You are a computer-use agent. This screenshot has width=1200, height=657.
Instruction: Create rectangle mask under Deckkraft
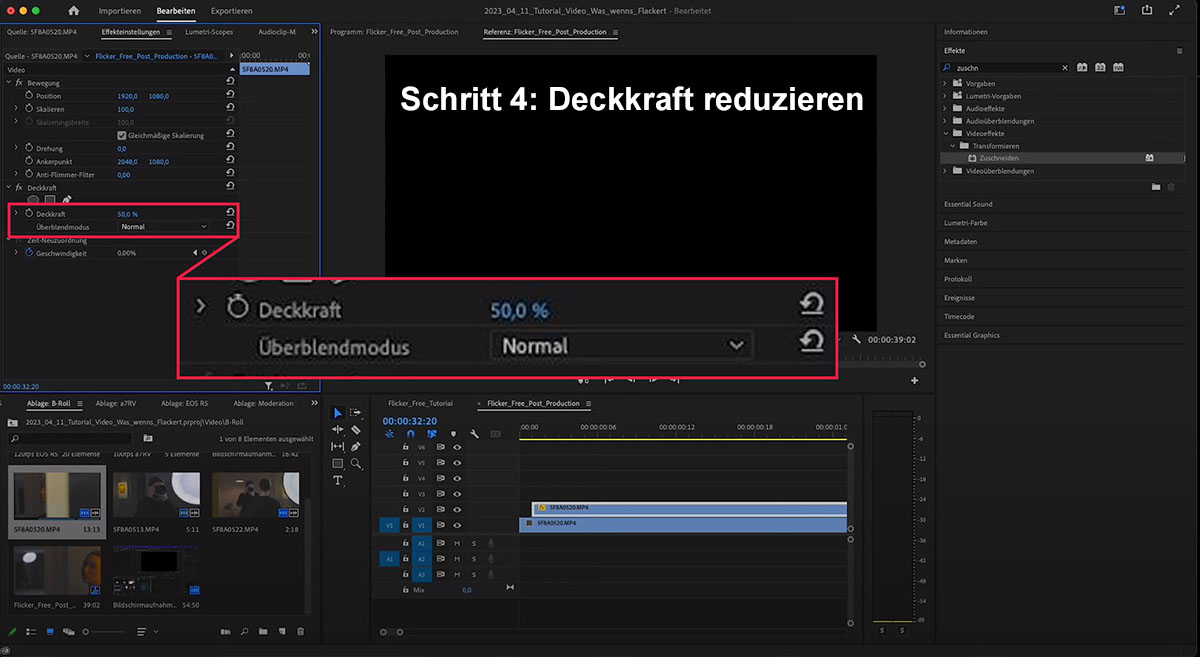(x=49, y=200)
